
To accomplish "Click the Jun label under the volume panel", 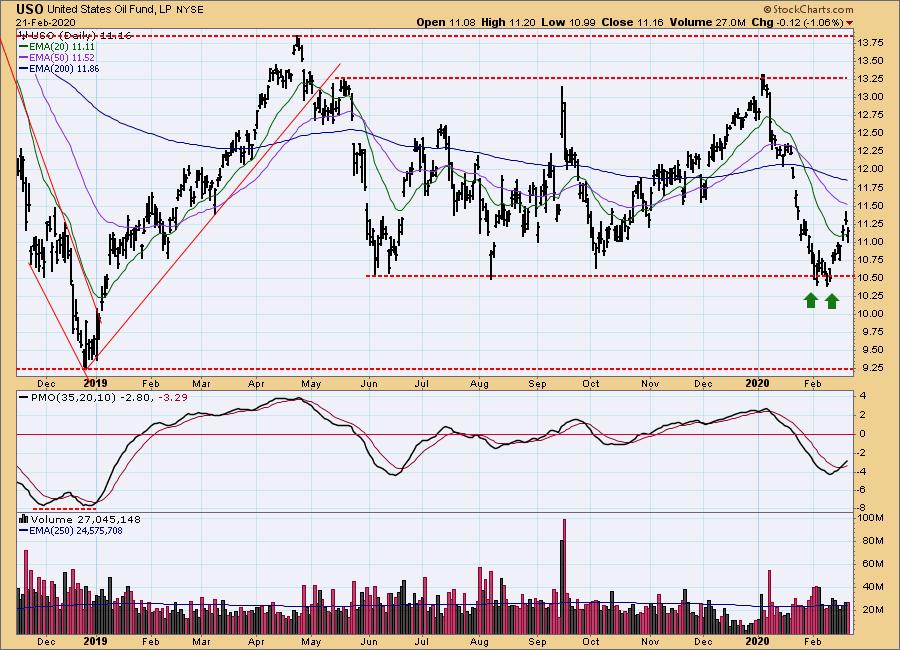I will pos(369,641).
